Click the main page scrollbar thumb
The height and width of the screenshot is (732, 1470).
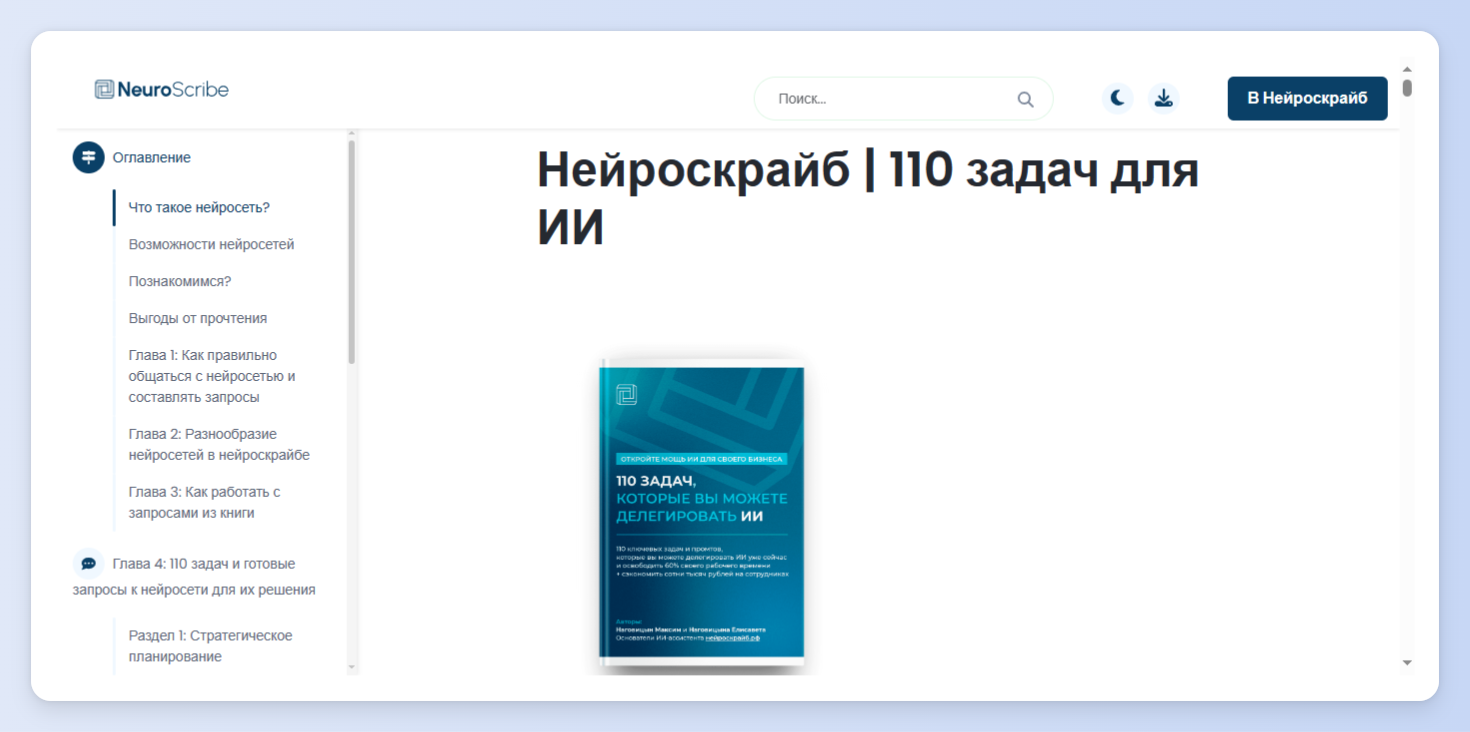1407,88
